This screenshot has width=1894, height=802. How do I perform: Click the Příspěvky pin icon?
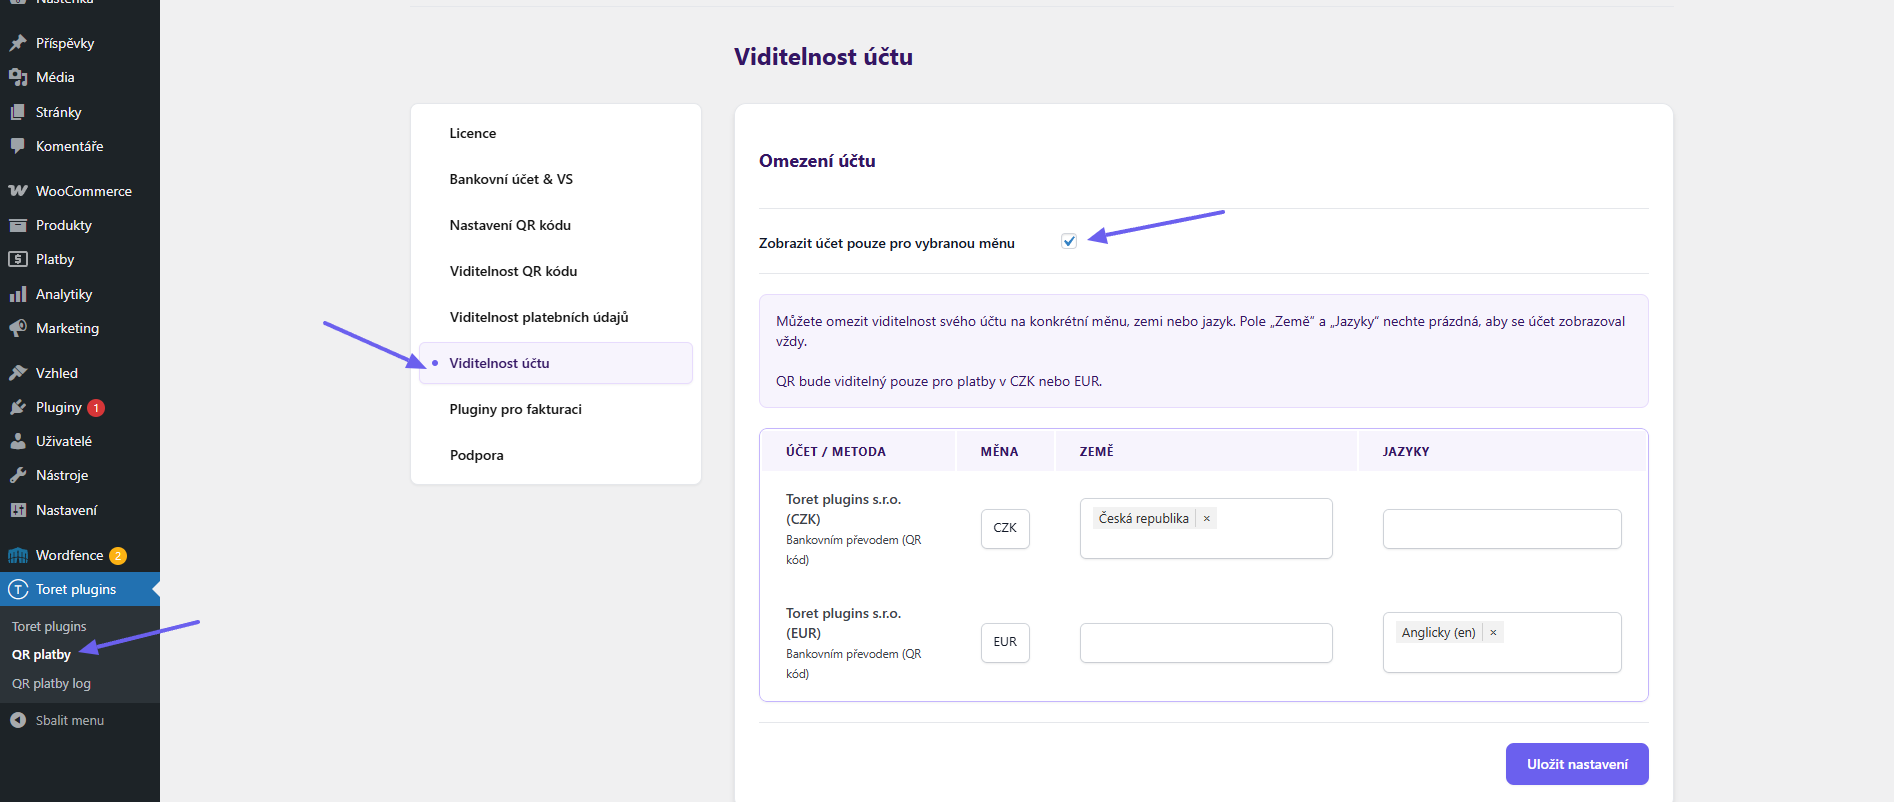[x=18, y=43]
